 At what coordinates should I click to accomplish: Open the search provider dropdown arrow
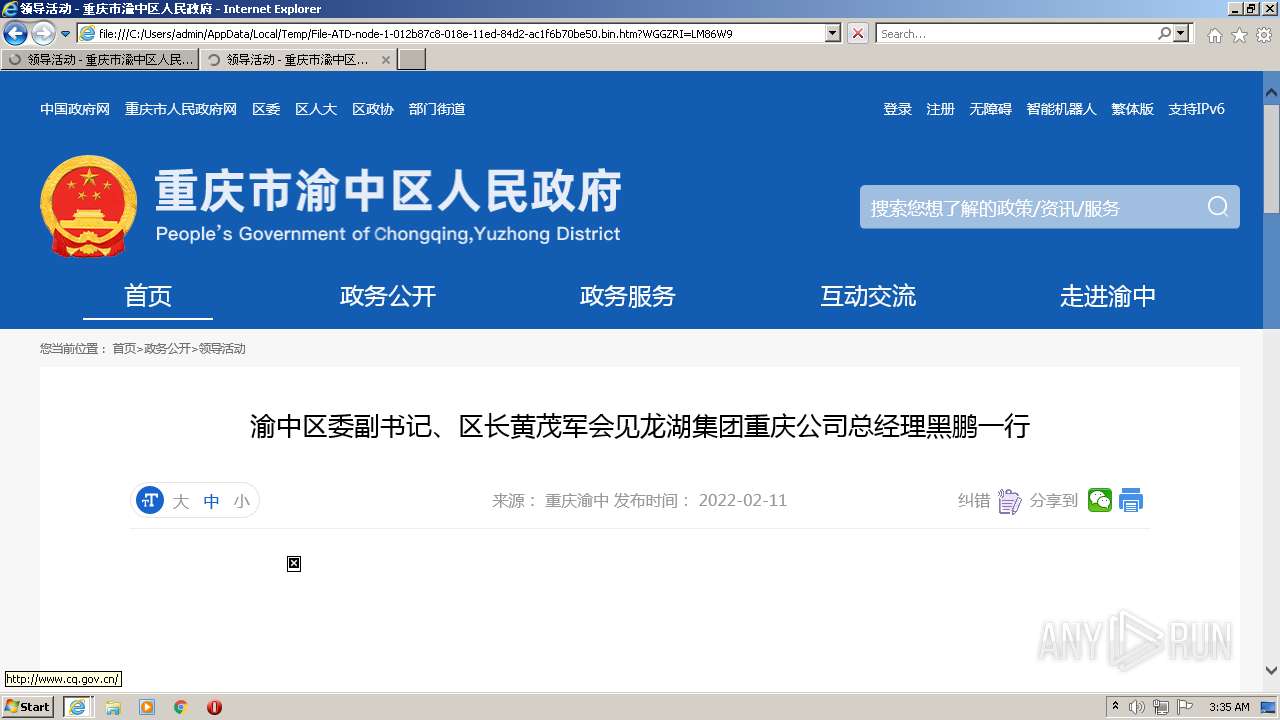(1182, 33)
